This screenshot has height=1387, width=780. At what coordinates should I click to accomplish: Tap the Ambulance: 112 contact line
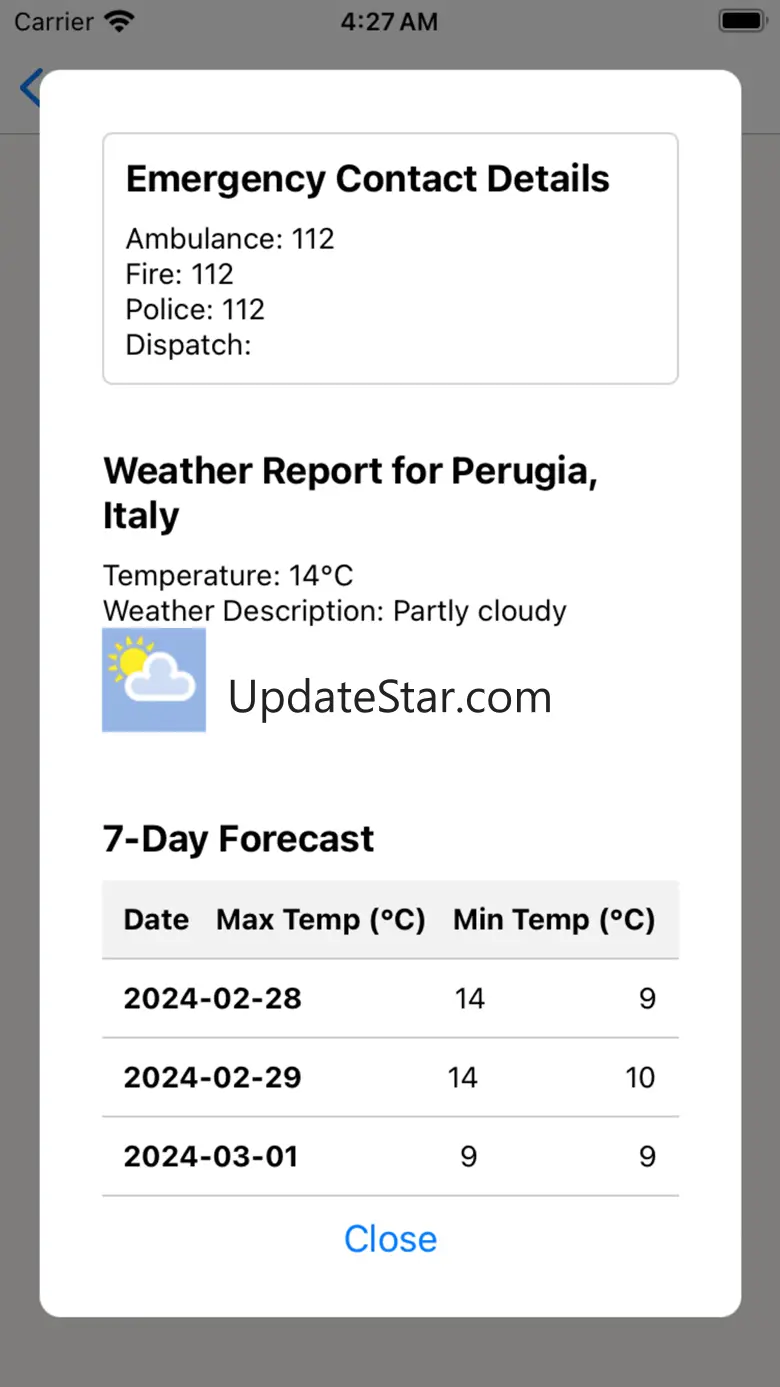point(230,239)
